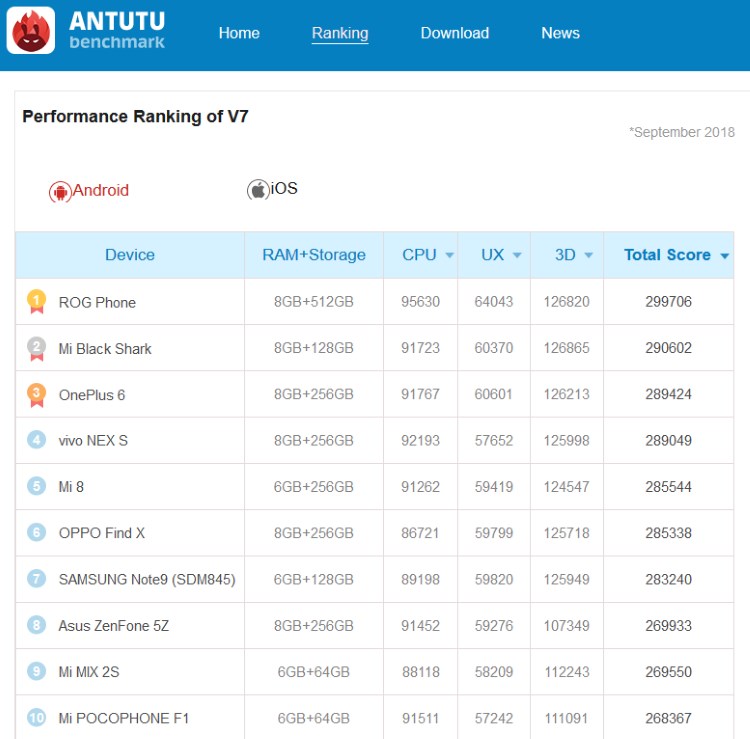Click the RAM+Storage column header
Viewport: 750px width, 739px height.
314,254
